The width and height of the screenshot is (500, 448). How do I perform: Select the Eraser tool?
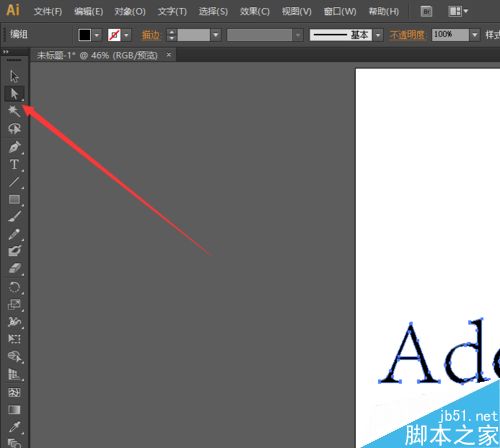point(14,269)
